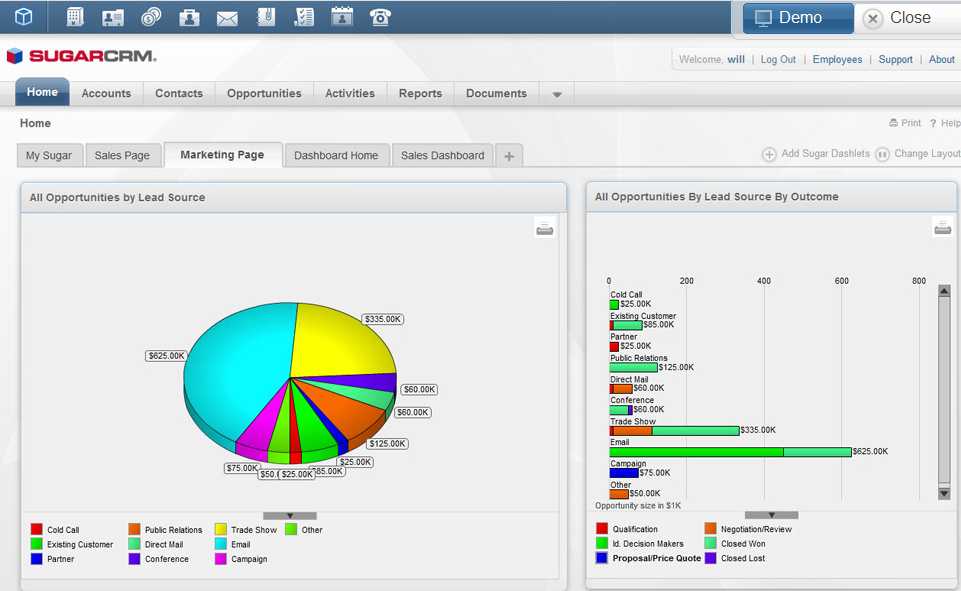The height and width of the screenshot is (591, 961).
Task: Switch to Sales Dashboard tab
Action: click(x=443, y=155)
